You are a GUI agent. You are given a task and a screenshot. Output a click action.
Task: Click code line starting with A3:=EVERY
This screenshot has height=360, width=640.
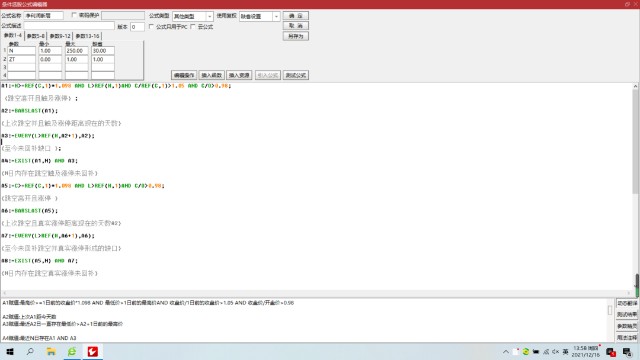pos(48,136)
